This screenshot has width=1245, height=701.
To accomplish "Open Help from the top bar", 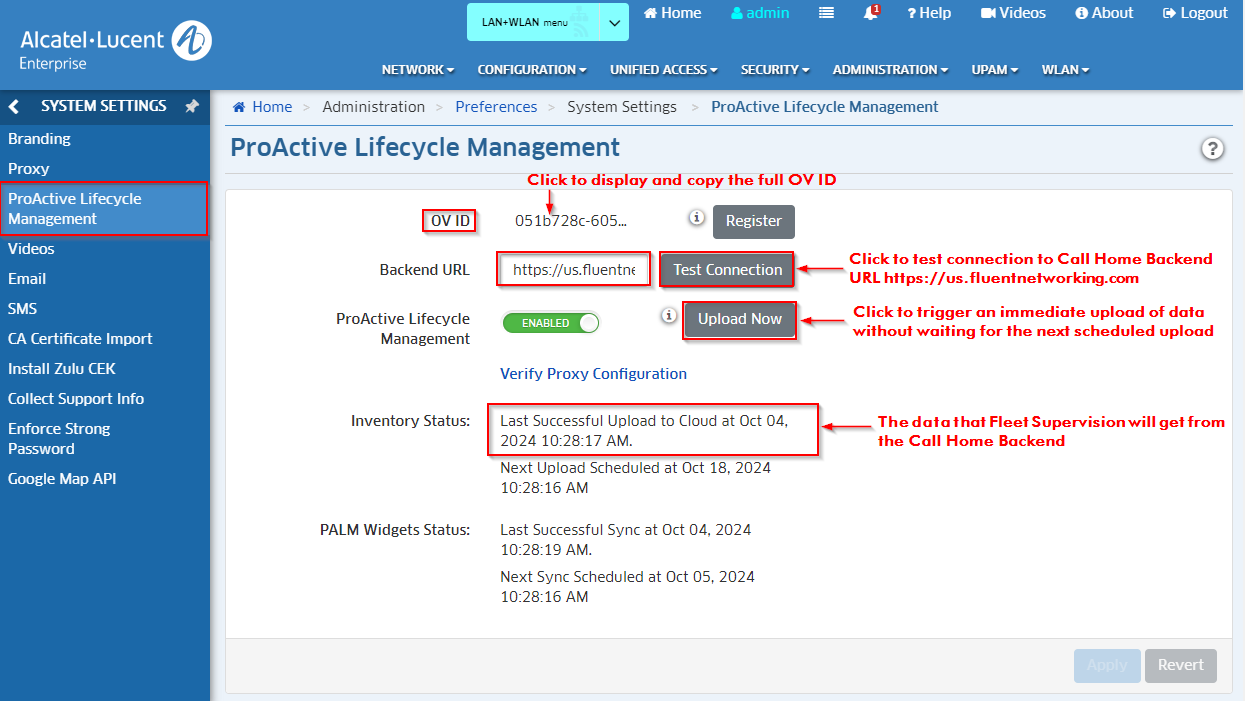I will [928, 13].
